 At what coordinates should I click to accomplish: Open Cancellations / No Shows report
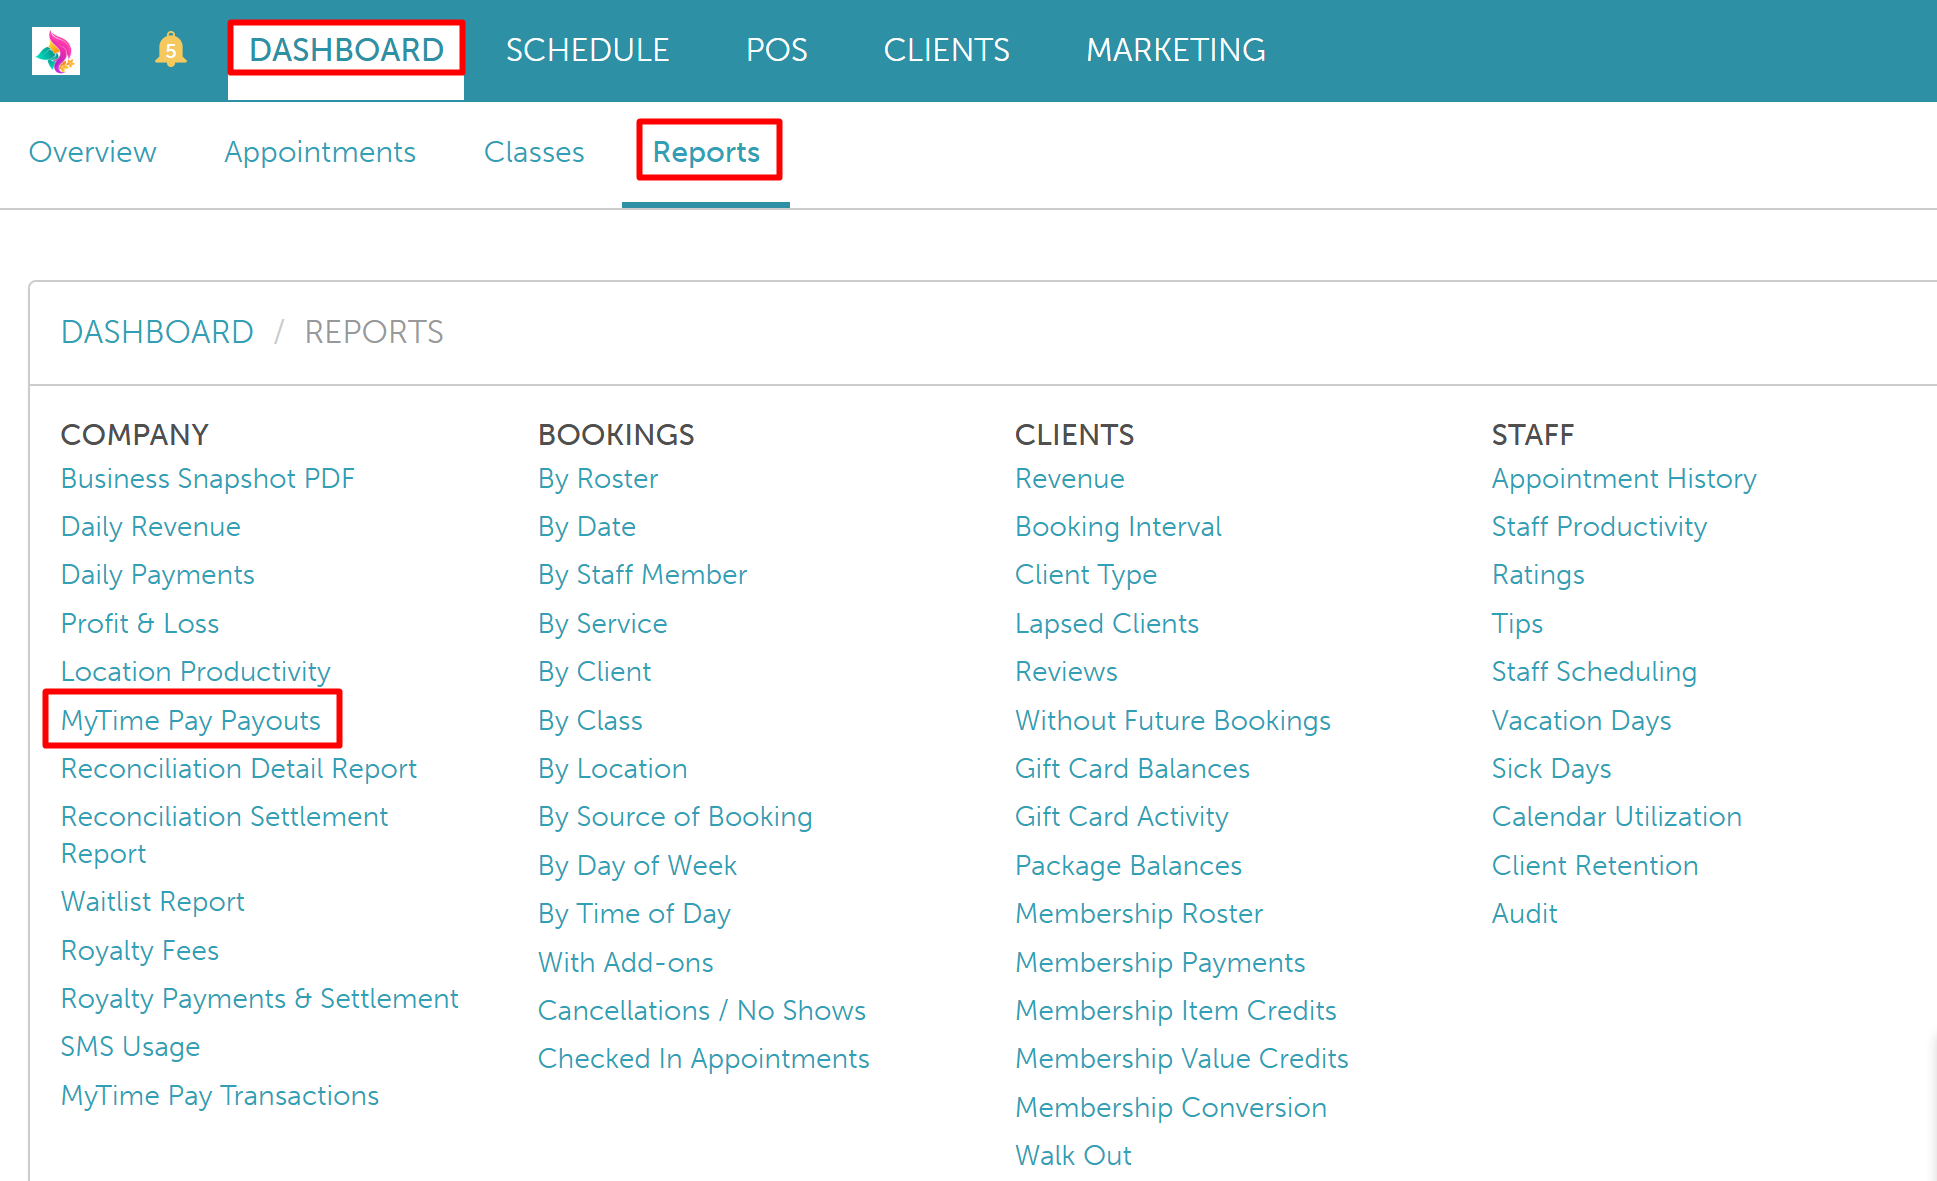(701, 1011)
